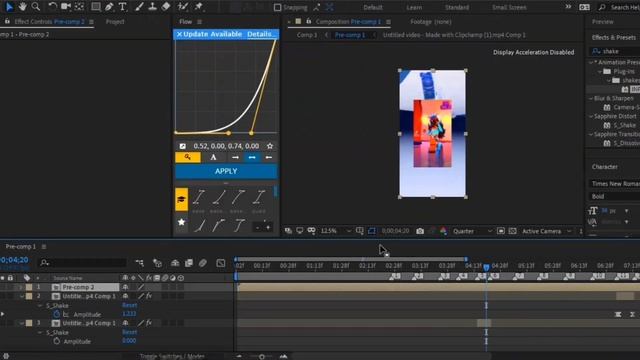Select the Pan Behind anchor tool
Image resolution: width=640 pixels, height=360 pixels.
point(79,7)
